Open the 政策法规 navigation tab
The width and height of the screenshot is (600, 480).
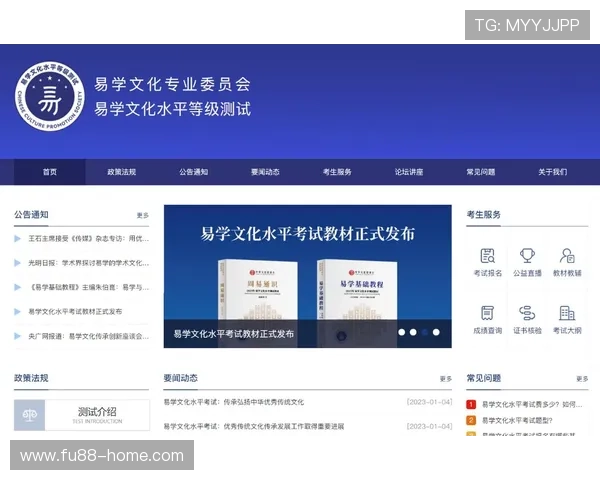coord(122,172)
